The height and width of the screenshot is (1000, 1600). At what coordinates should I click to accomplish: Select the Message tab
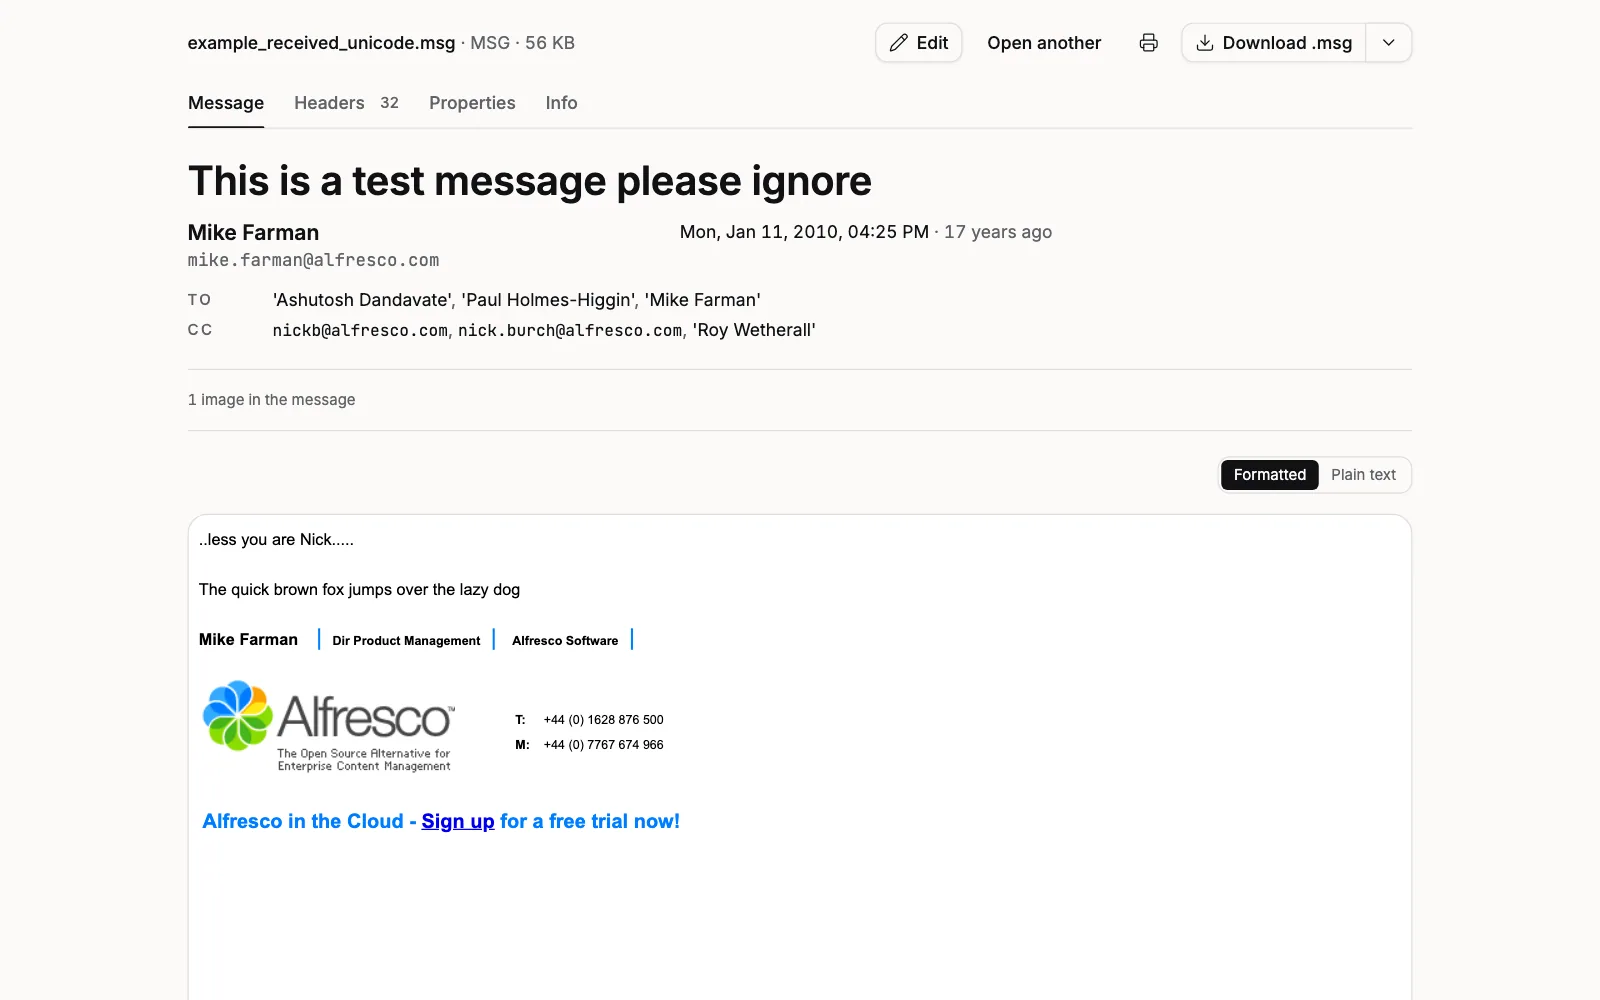tap(226, 103)
